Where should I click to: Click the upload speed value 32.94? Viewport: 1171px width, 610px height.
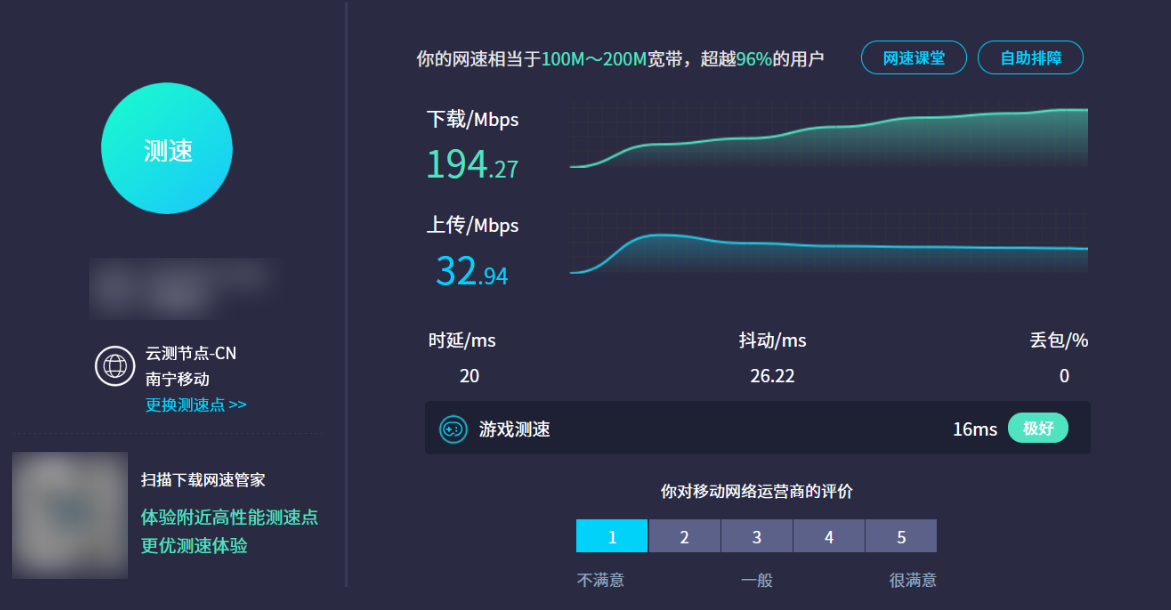tap(472, 270)
